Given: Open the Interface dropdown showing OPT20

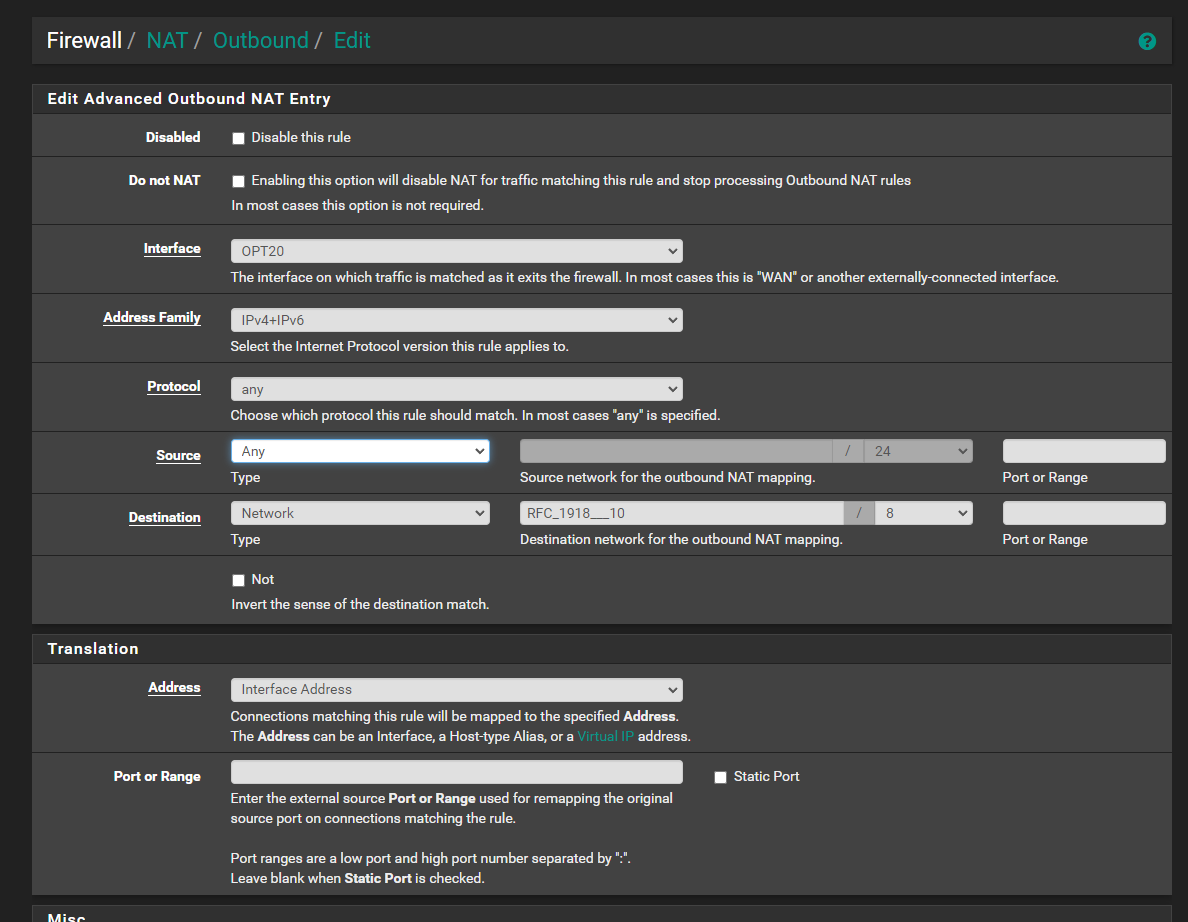Looking at the screenshot, I should pyautogui.click(x=456, y=251).
